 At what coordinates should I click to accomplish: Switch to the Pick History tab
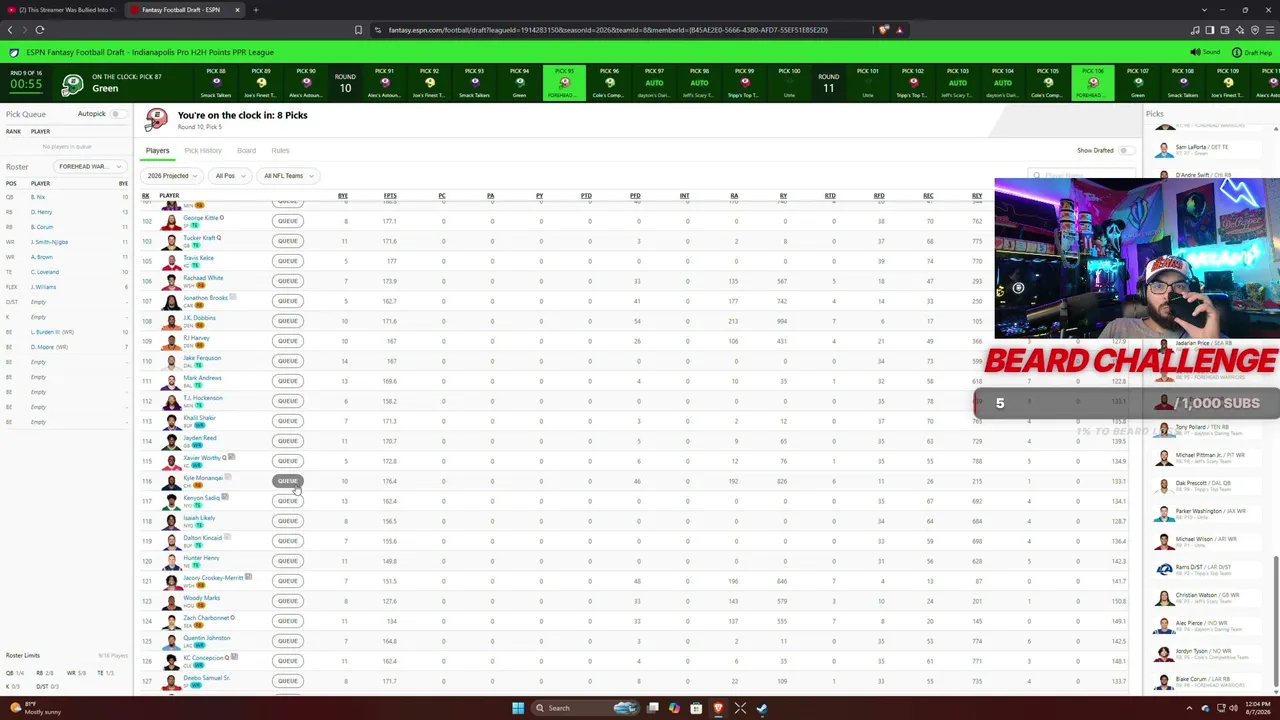(203, 151)
